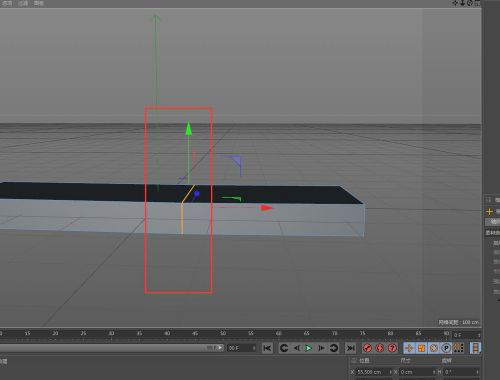Open the third viewport menu item
This screenshot has height=380, width=500.
39,3
